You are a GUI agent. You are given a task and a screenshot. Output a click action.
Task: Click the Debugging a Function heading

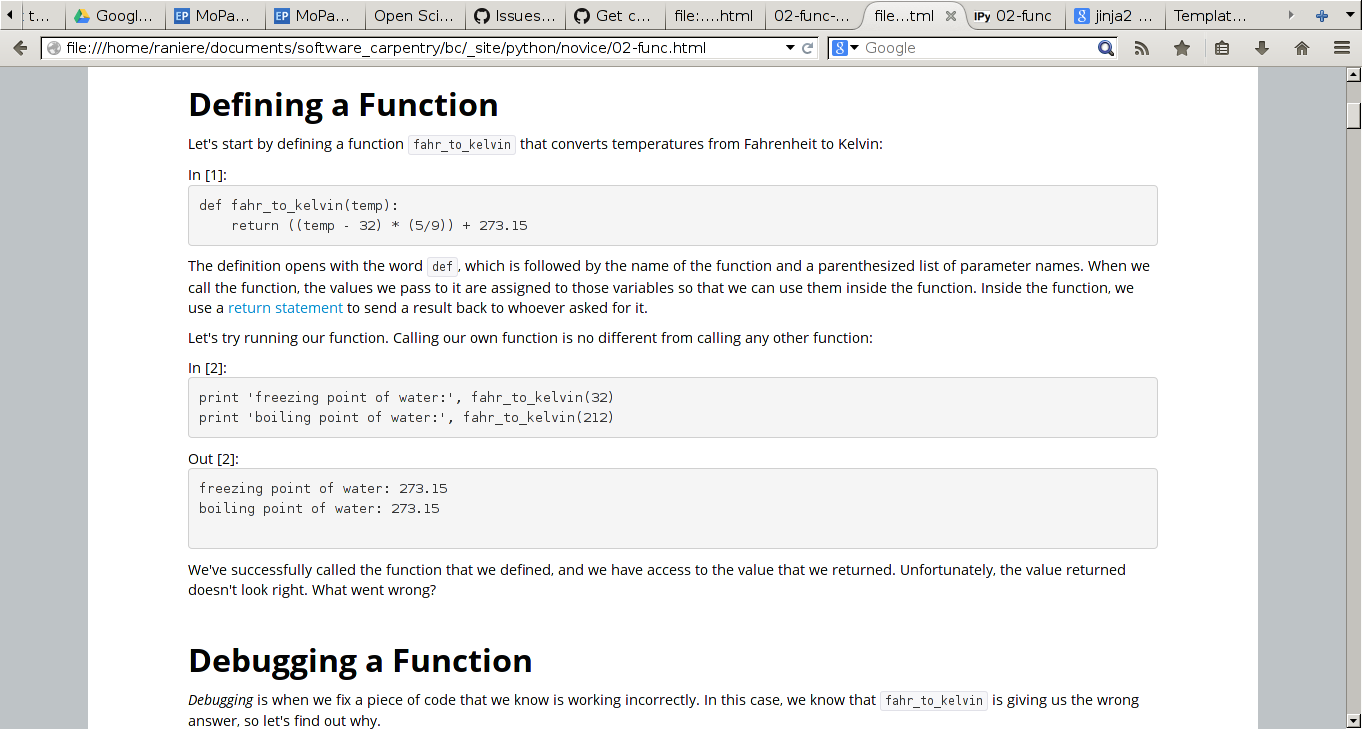pos(360,661)
